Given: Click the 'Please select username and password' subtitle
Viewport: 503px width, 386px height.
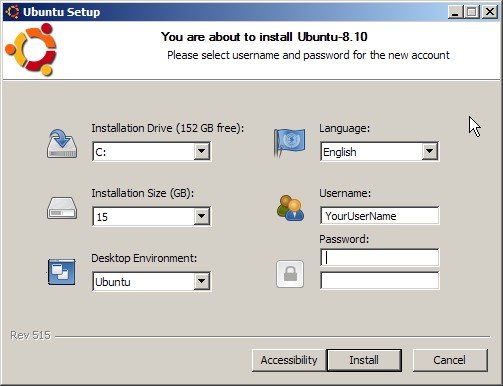Looking at the screenshot, I should 308,55.
